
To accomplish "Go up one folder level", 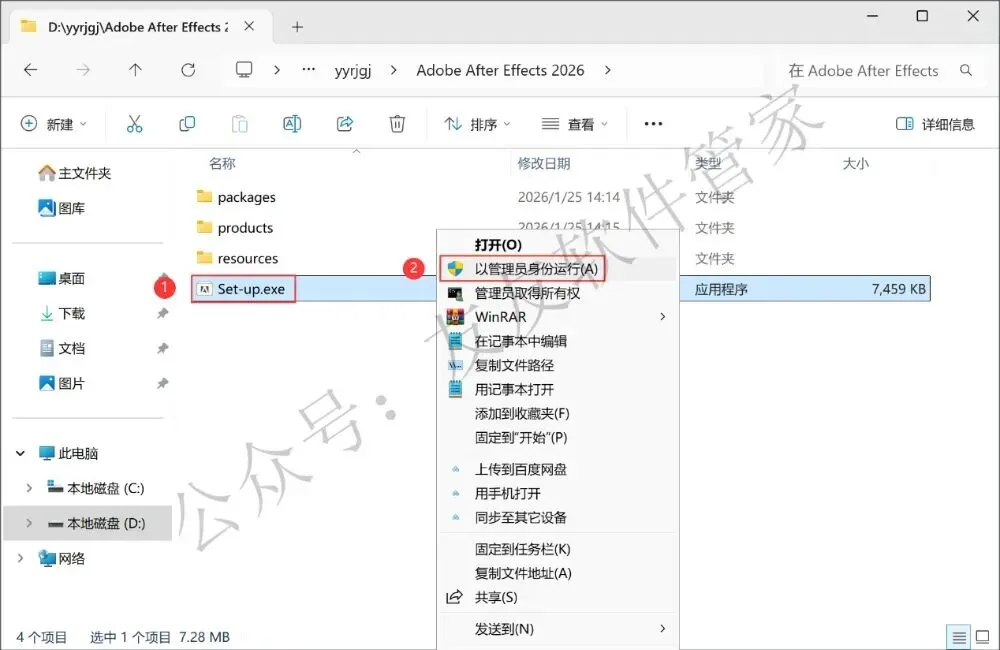I will pos(135,70).
